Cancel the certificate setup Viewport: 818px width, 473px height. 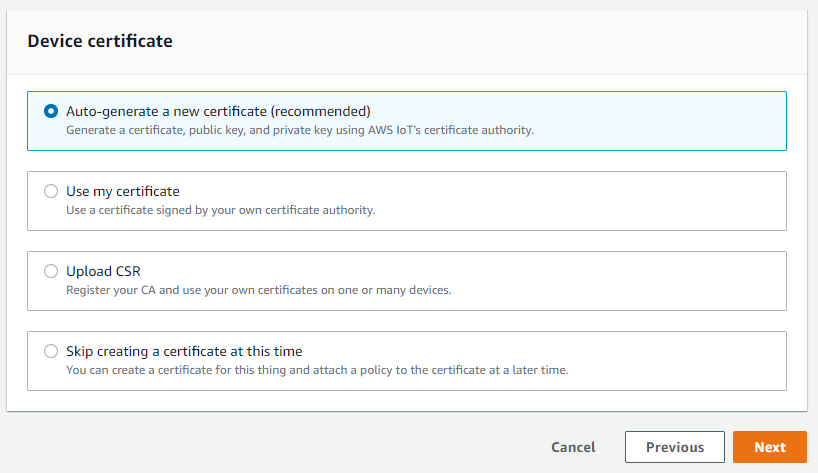tap(573, 447)
